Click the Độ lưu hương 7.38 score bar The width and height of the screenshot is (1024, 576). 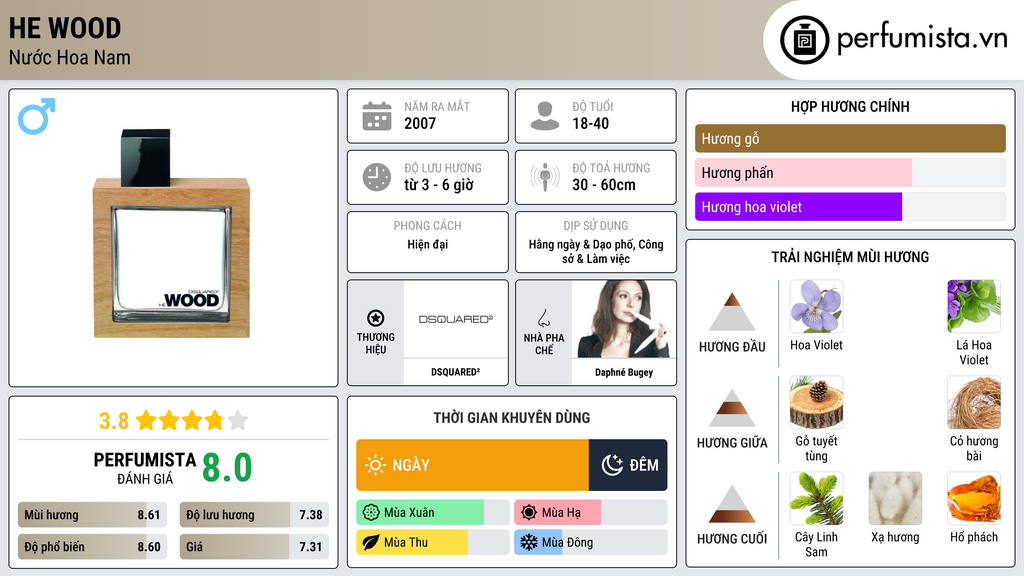[254, 515]
